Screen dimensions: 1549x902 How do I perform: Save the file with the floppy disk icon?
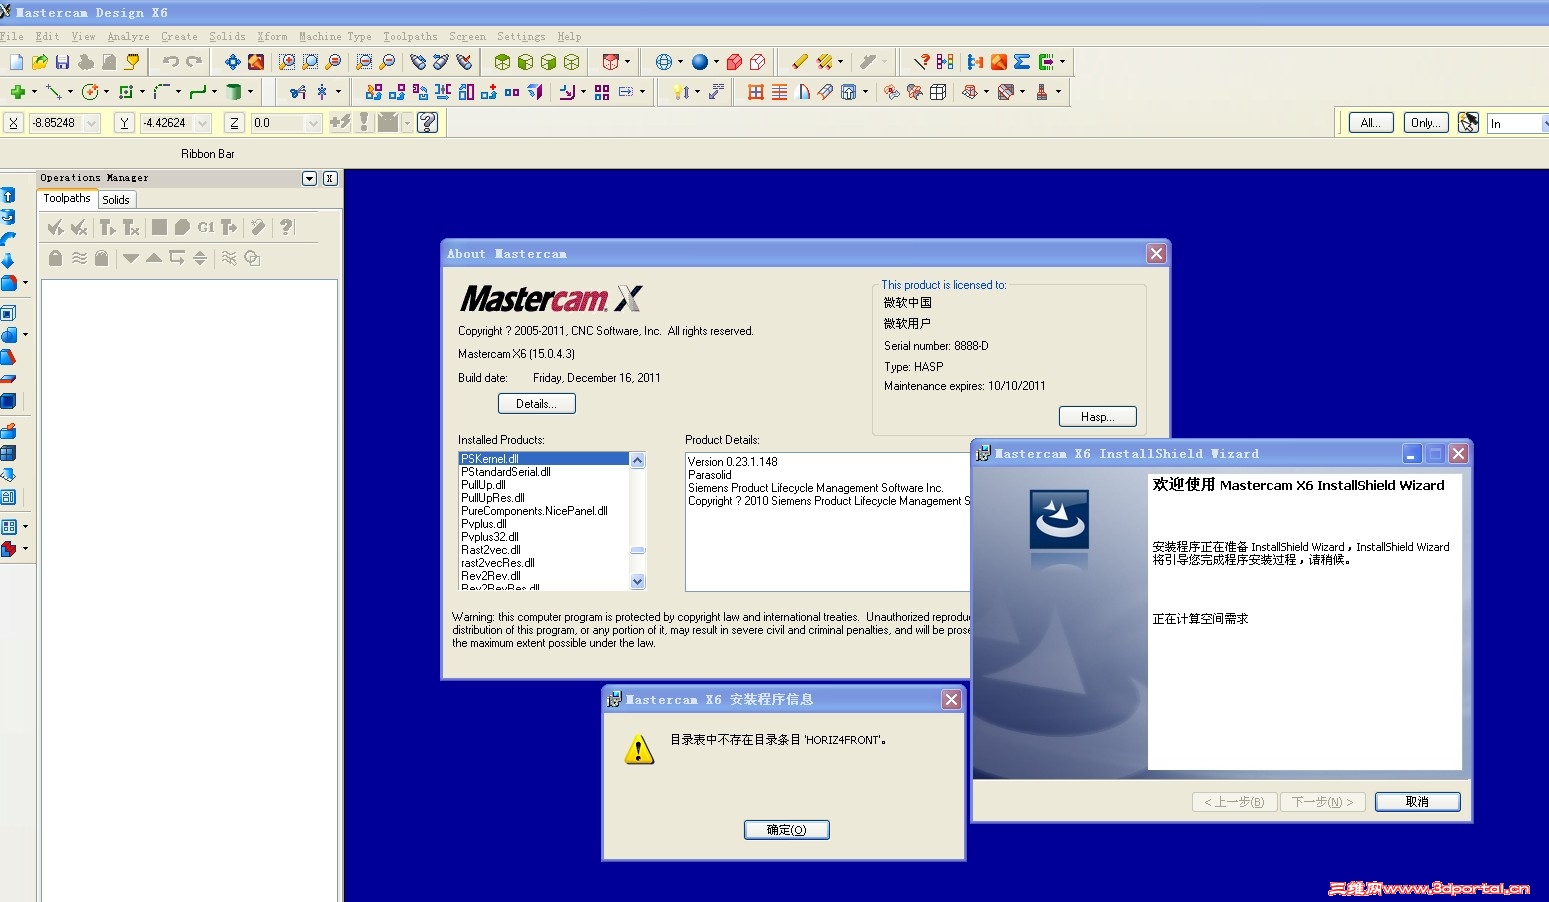62,62
